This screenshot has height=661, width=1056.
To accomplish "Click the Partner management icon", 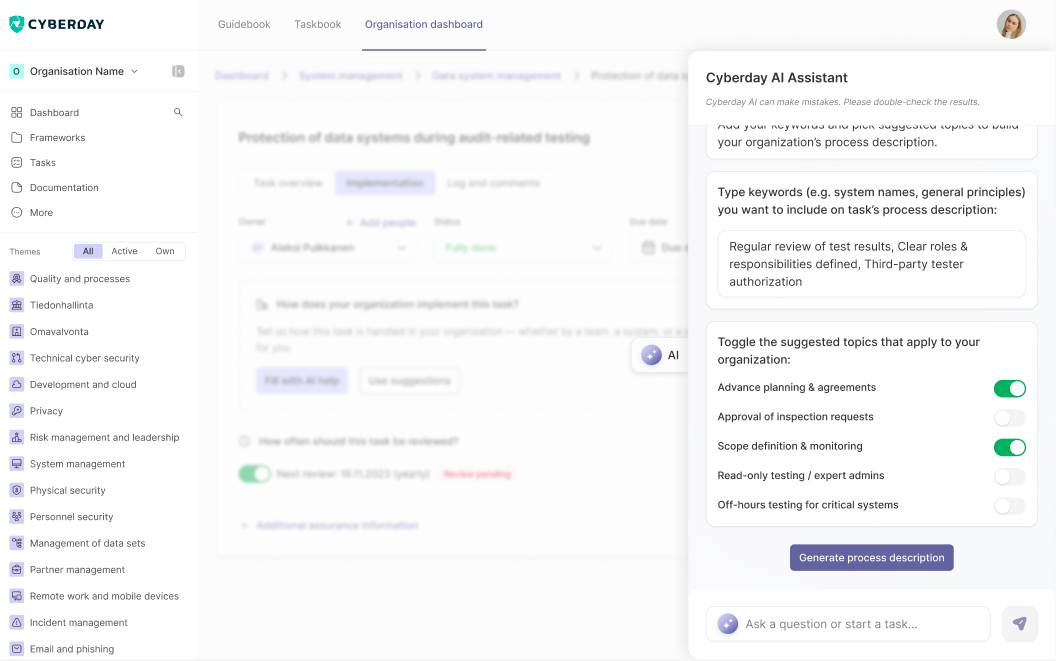I will [17, 569].
